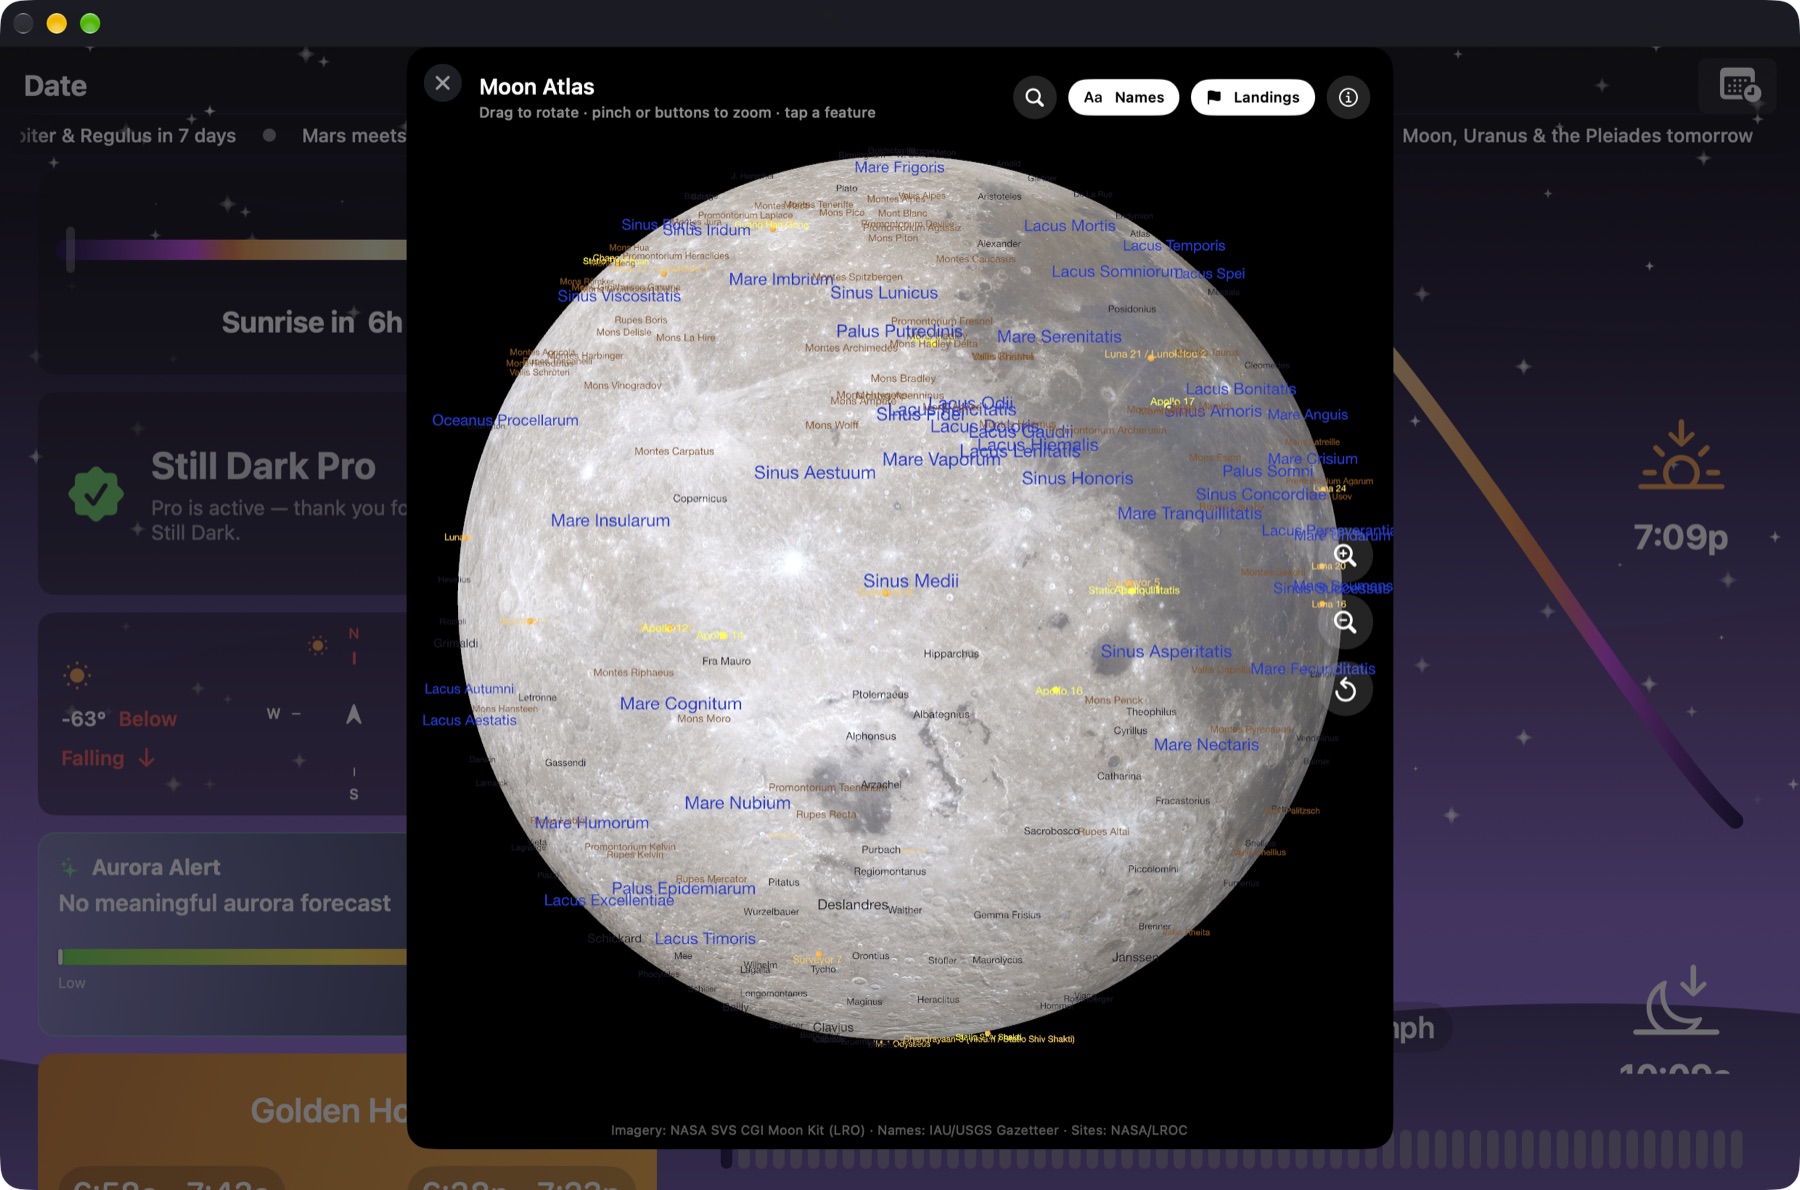This screenshot has width=1800, height=1190.
Task: Zoom out of the Moon globe
Action: coord(1345,622)
